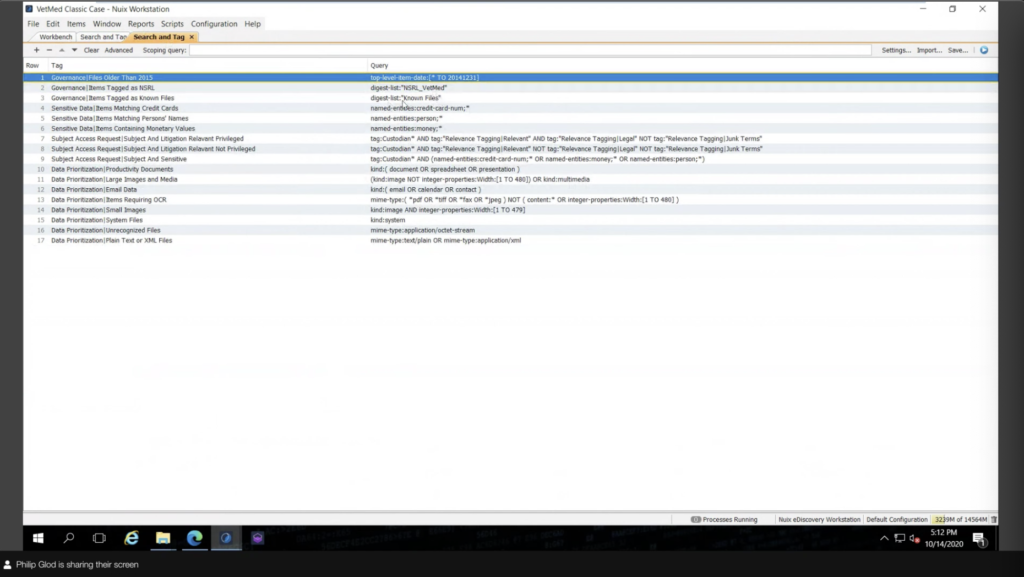The height and width of the screenshot is (577, 1024).
Task: Focus the Scoping query input field
Action: pos(530,50)
